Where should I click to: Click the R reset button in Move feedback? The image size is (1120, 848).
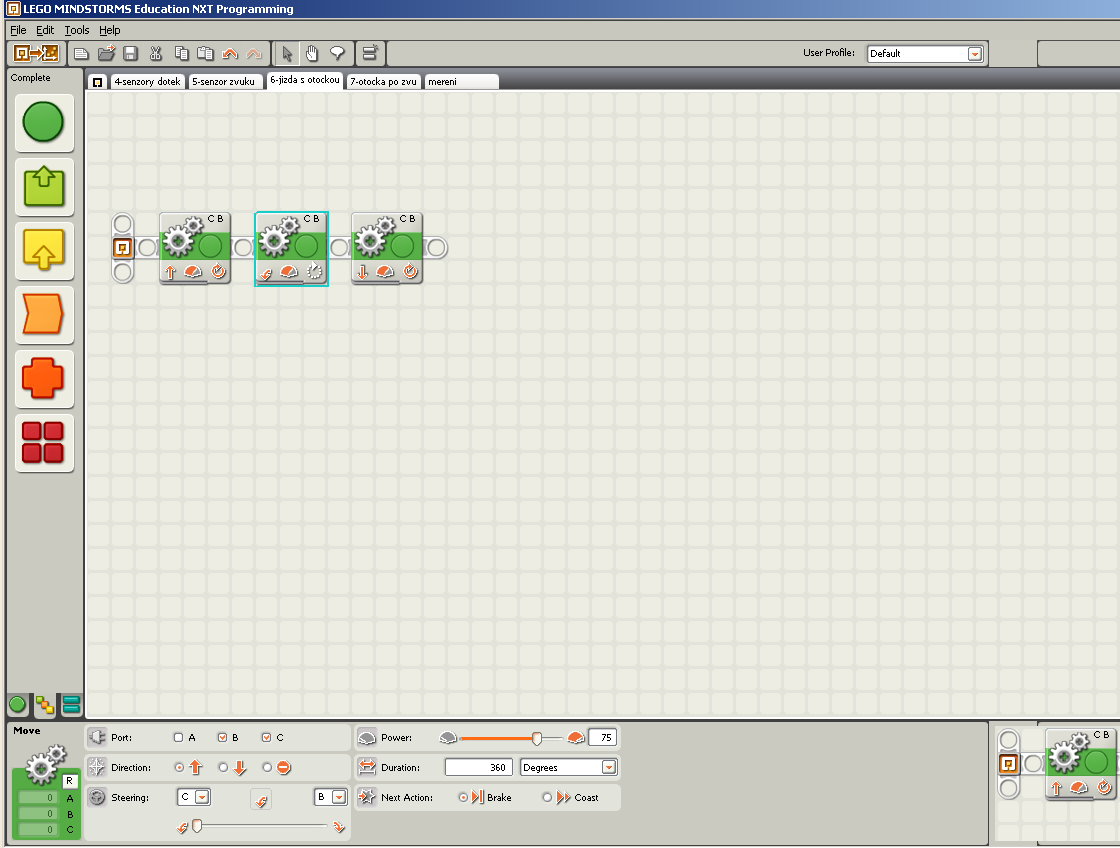pyautogui.click(x=69, y=781)
